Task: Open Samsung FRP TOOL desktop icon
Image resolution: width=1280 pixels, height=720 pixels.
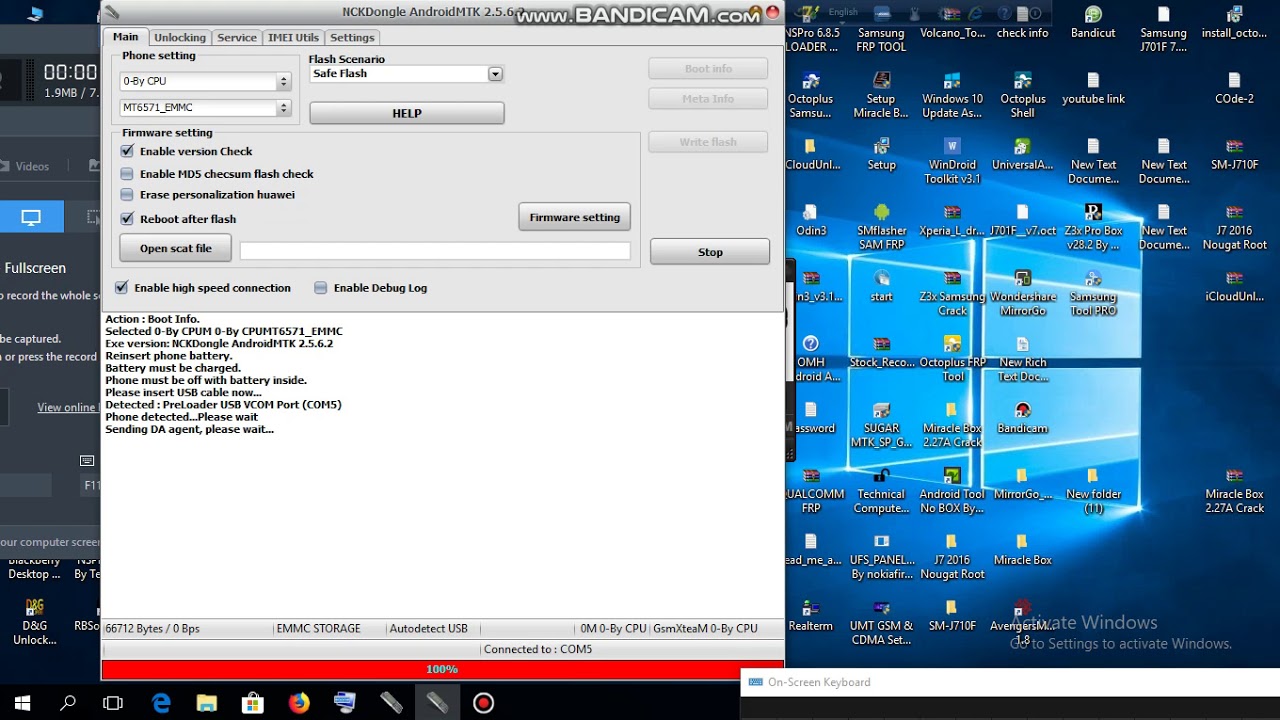Action: click(x=881, y=29)
